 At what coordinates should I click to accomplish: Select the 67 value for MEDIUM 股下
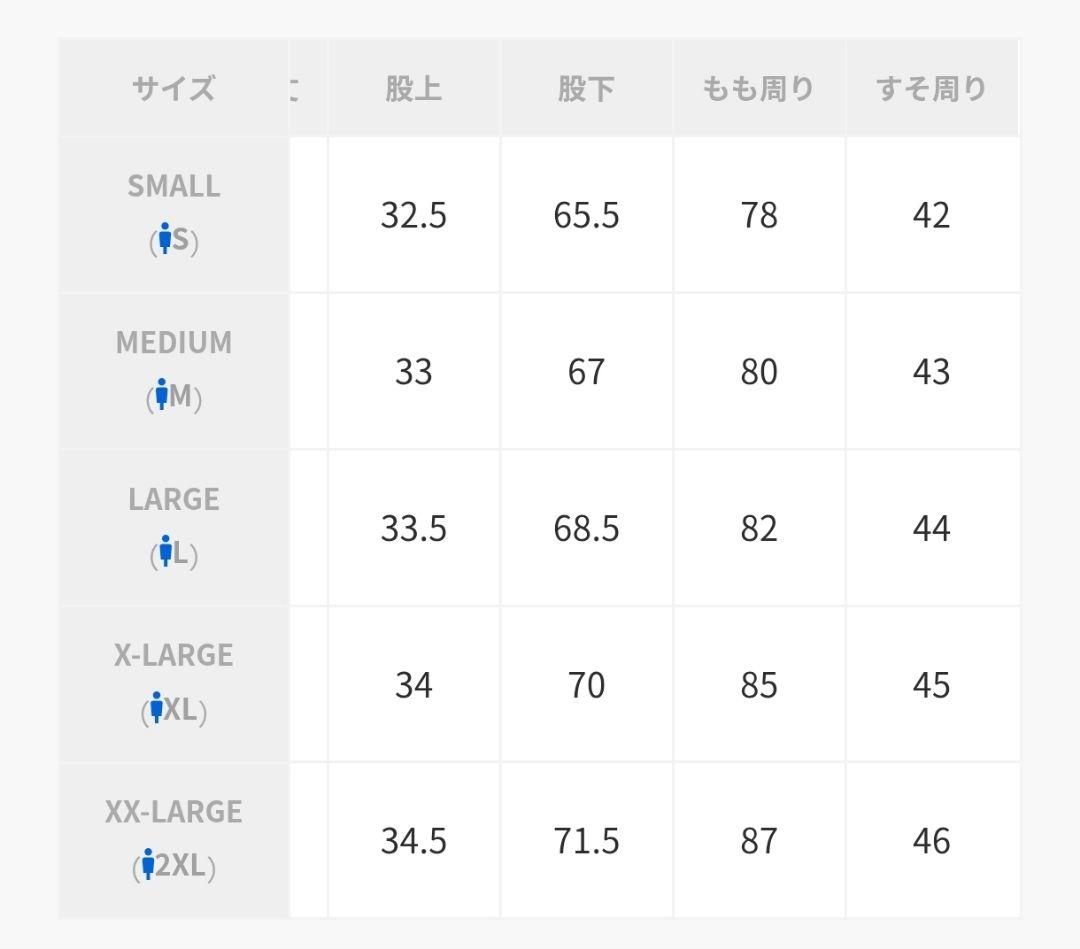coord(586,372)
